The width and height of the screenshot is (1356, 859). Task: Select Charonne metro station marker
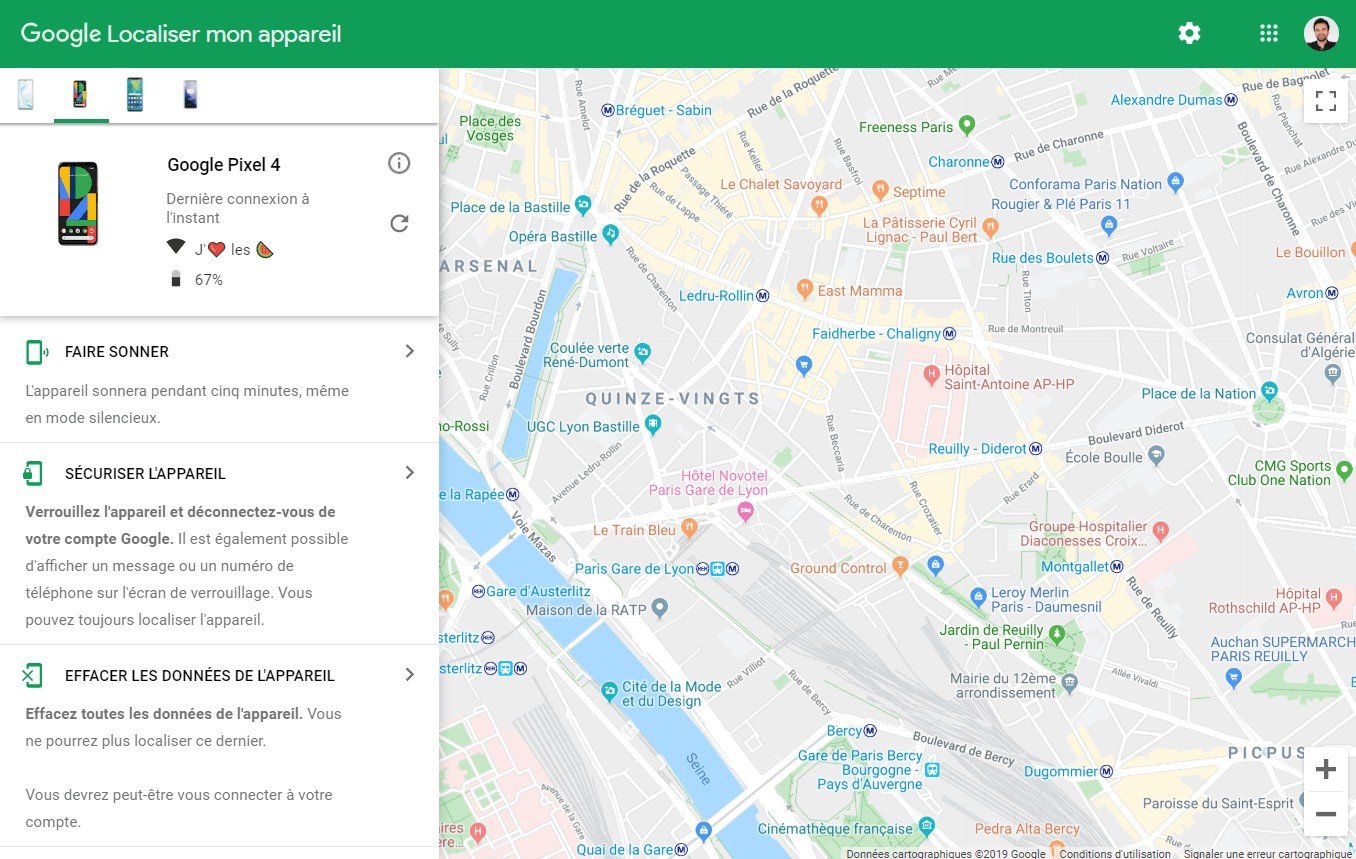pyautogui.click(x=997, y=162)
